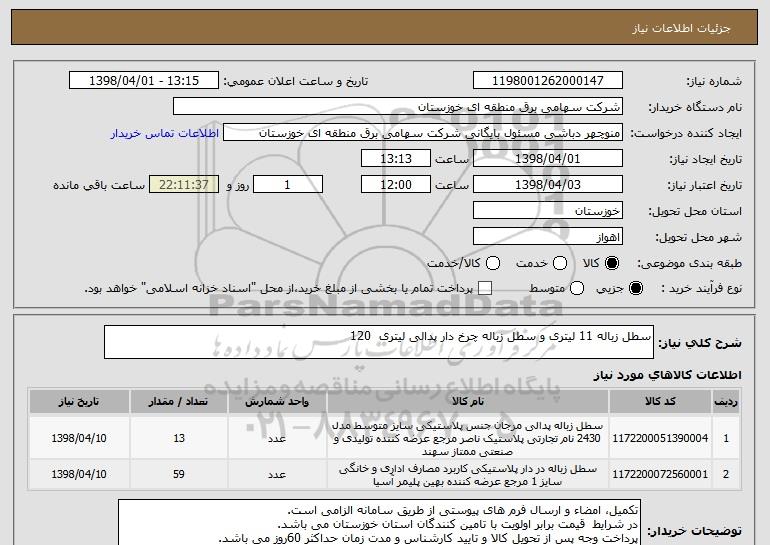Click the need creation date 1398/04/01 field
Screen dimensions: 770x545
(x=548, y=159)
